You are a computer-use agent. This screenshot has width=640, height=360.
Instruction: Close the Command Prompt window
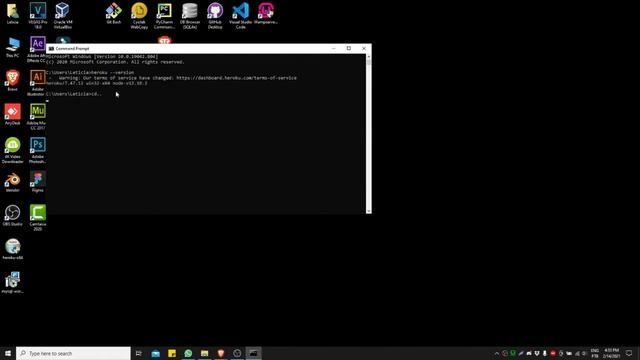(364, 48)
